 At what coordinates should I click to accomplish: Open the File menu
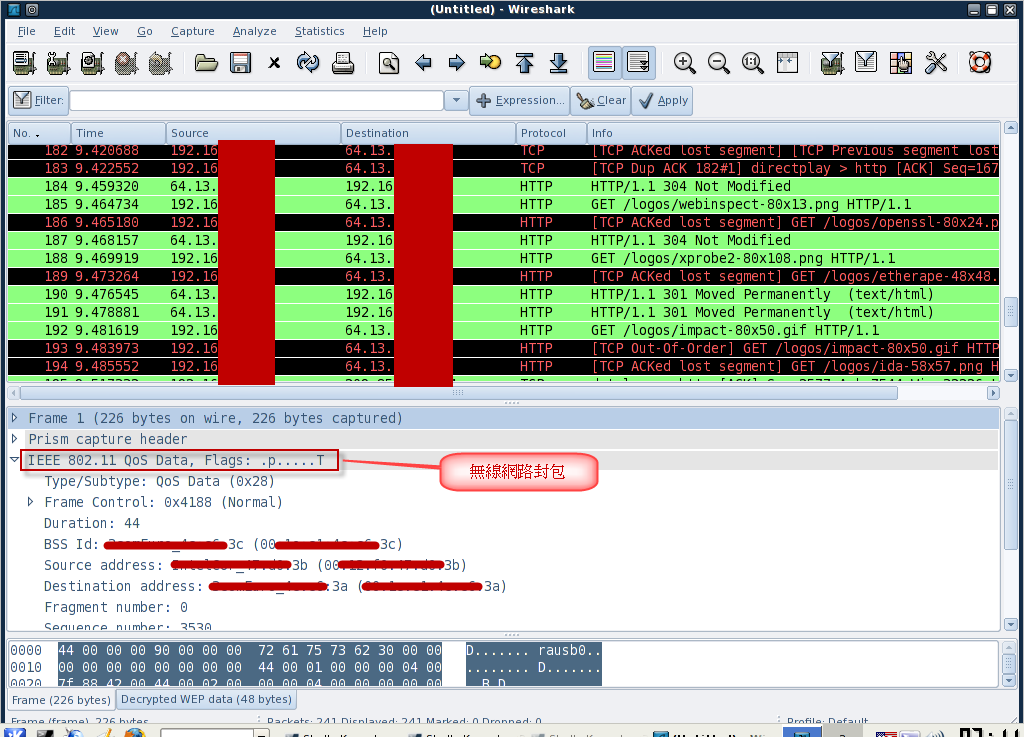(27, 31)
